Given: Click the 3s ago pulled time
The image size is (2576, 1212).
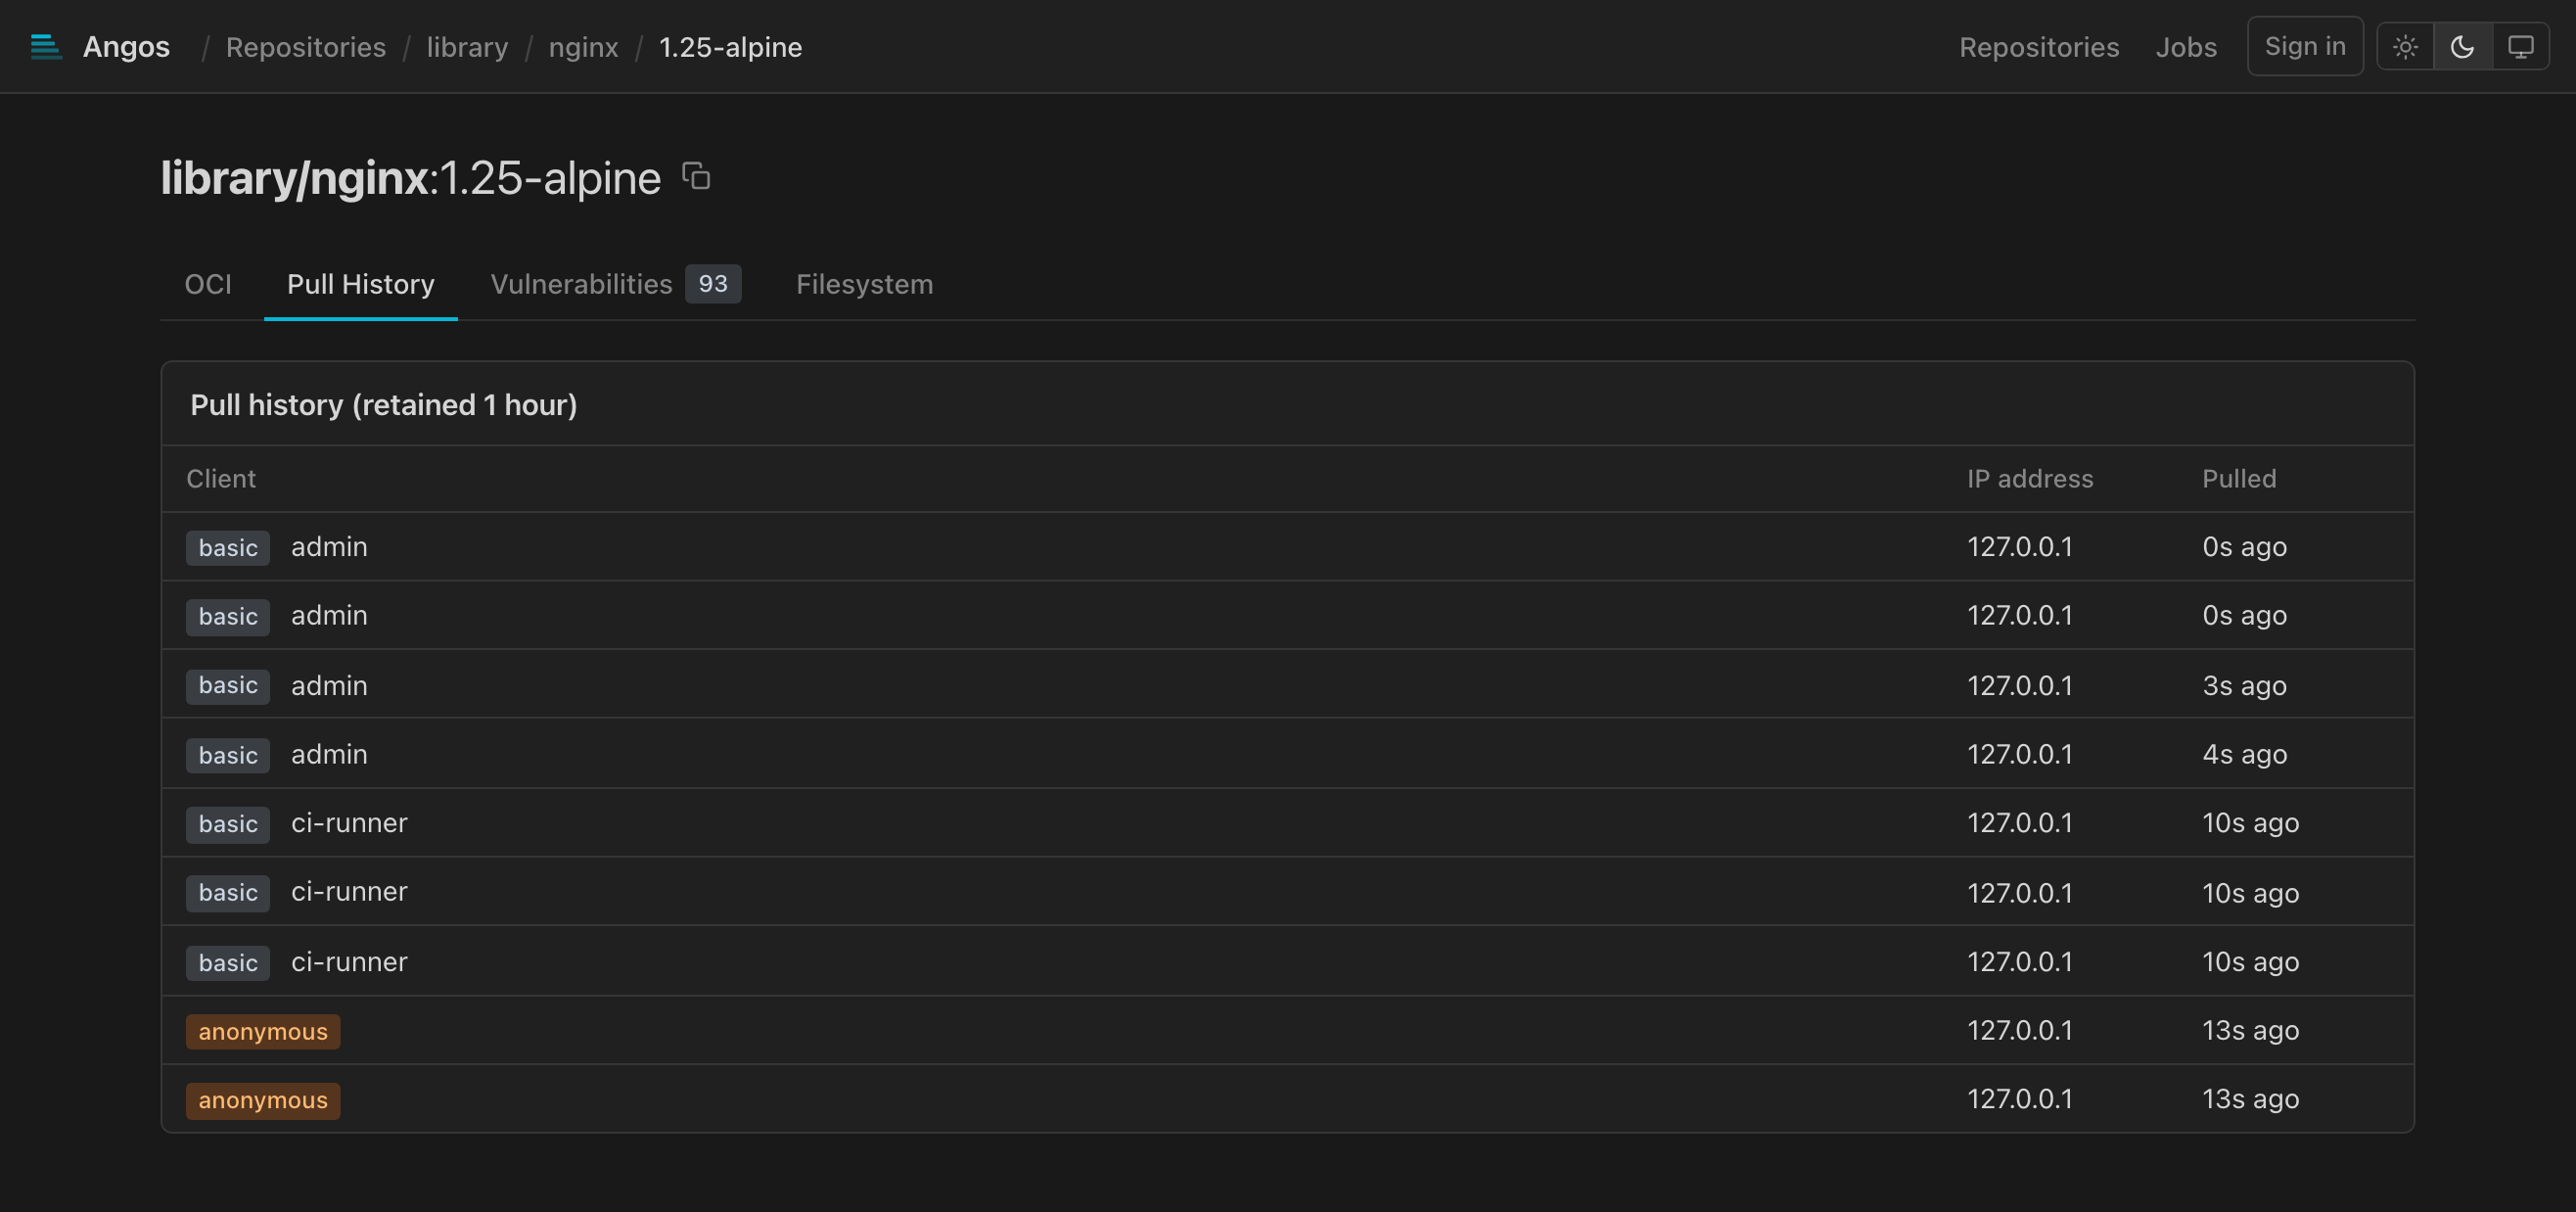Looking at the screenshot, I should click(x=2244, y=686).
